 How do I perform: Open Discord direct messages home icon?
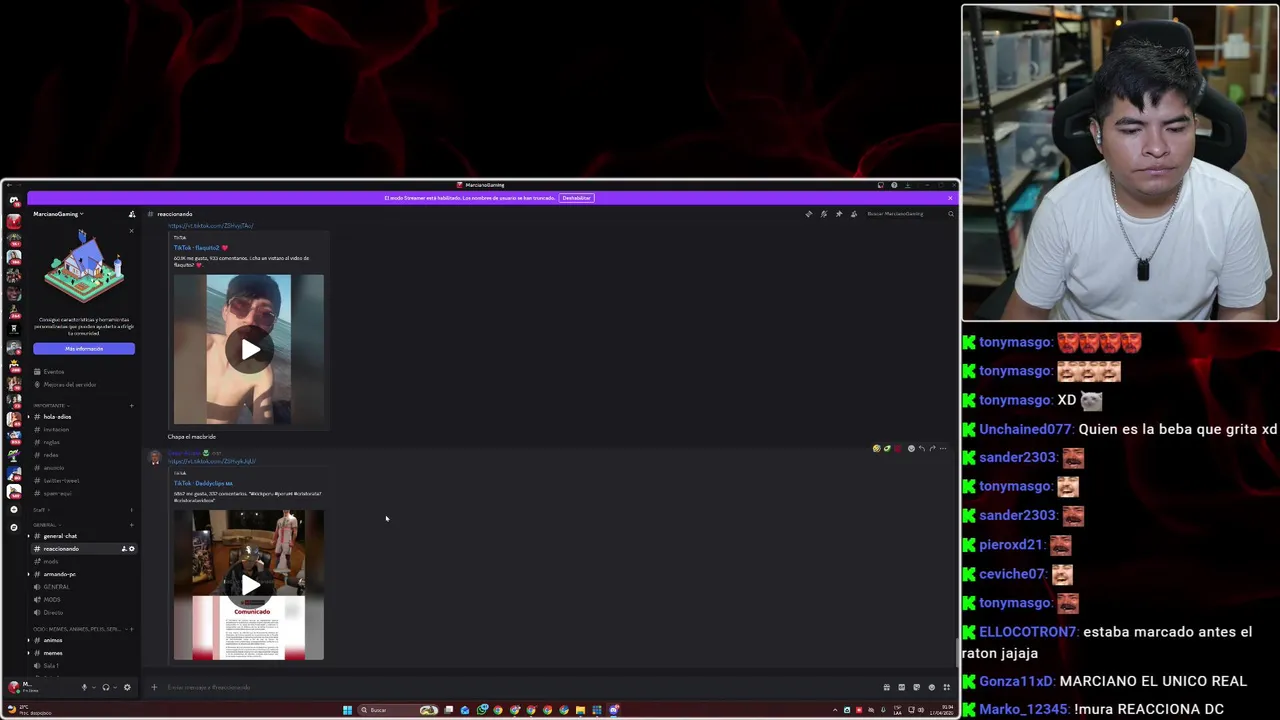13,201
